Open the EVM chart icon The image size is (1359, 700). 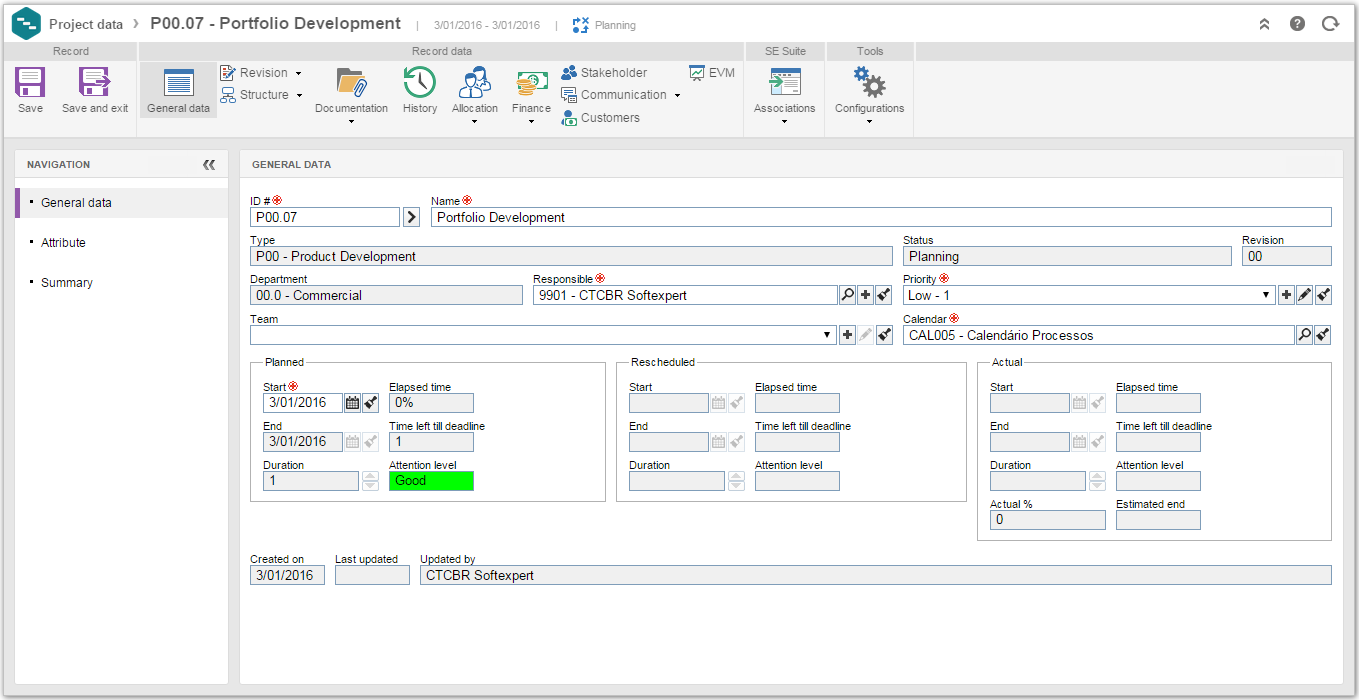point(697,73)
